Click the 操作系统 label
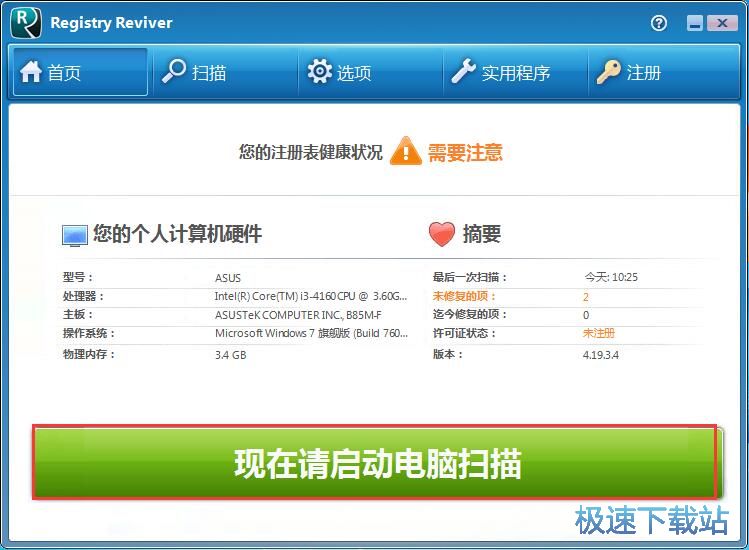The image size is (749, 550). click(x=89, y=333)
